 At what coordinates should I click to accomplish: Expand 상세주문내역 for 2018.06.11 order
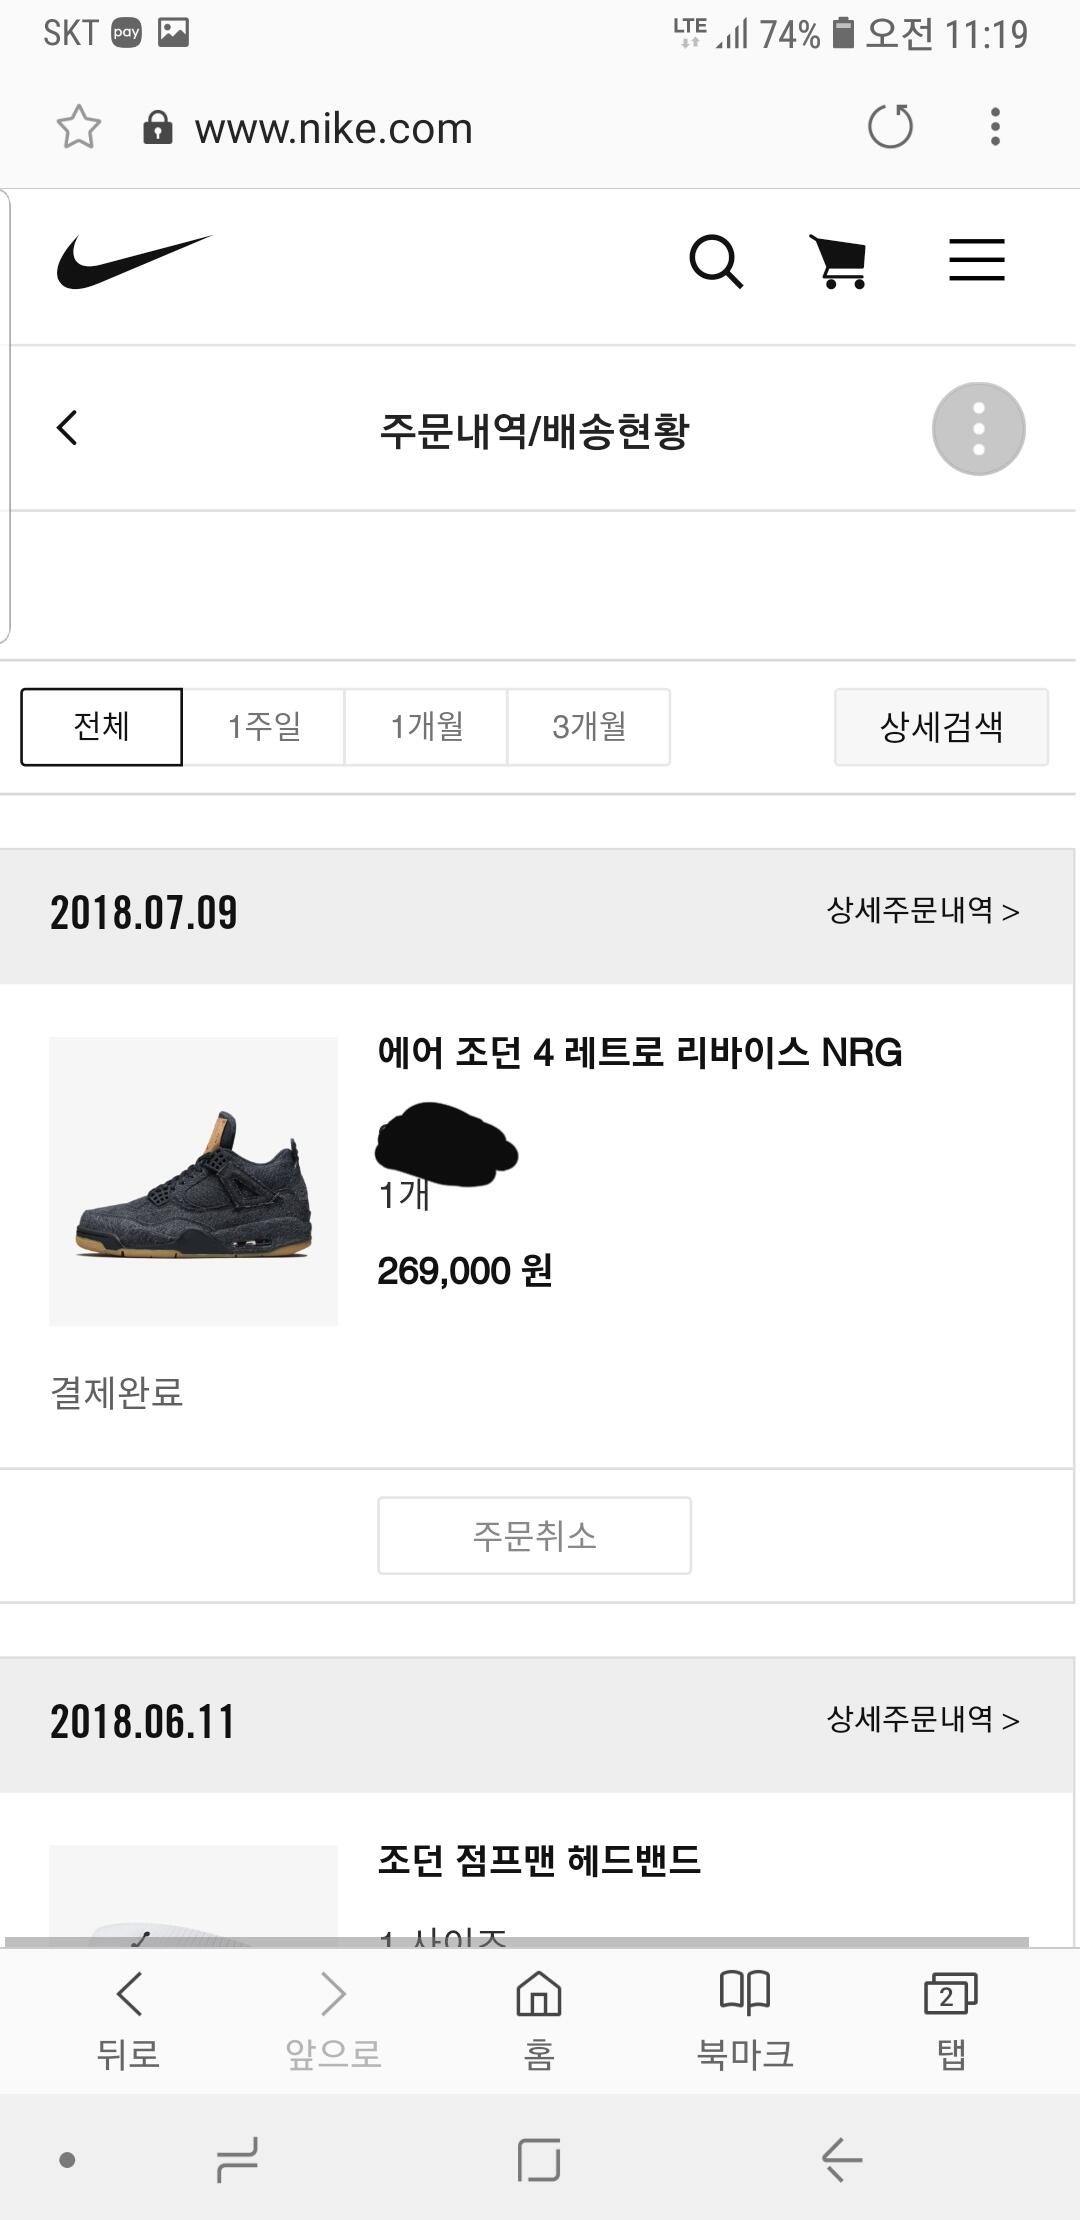pos(922,1720)
